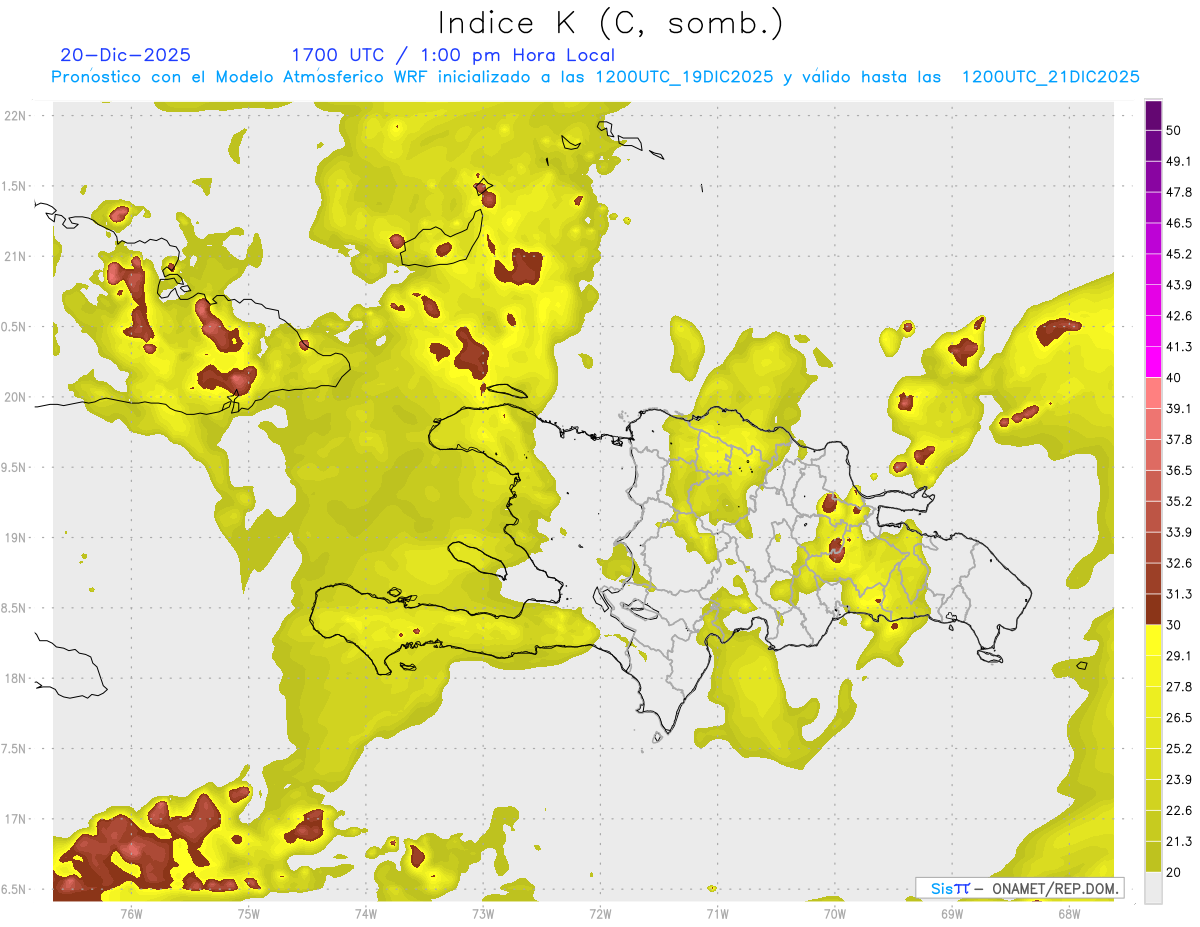Screen dimensions: 1200x927
Task: Click the "71W" longitude label
Action: click(x=717, y=912)
